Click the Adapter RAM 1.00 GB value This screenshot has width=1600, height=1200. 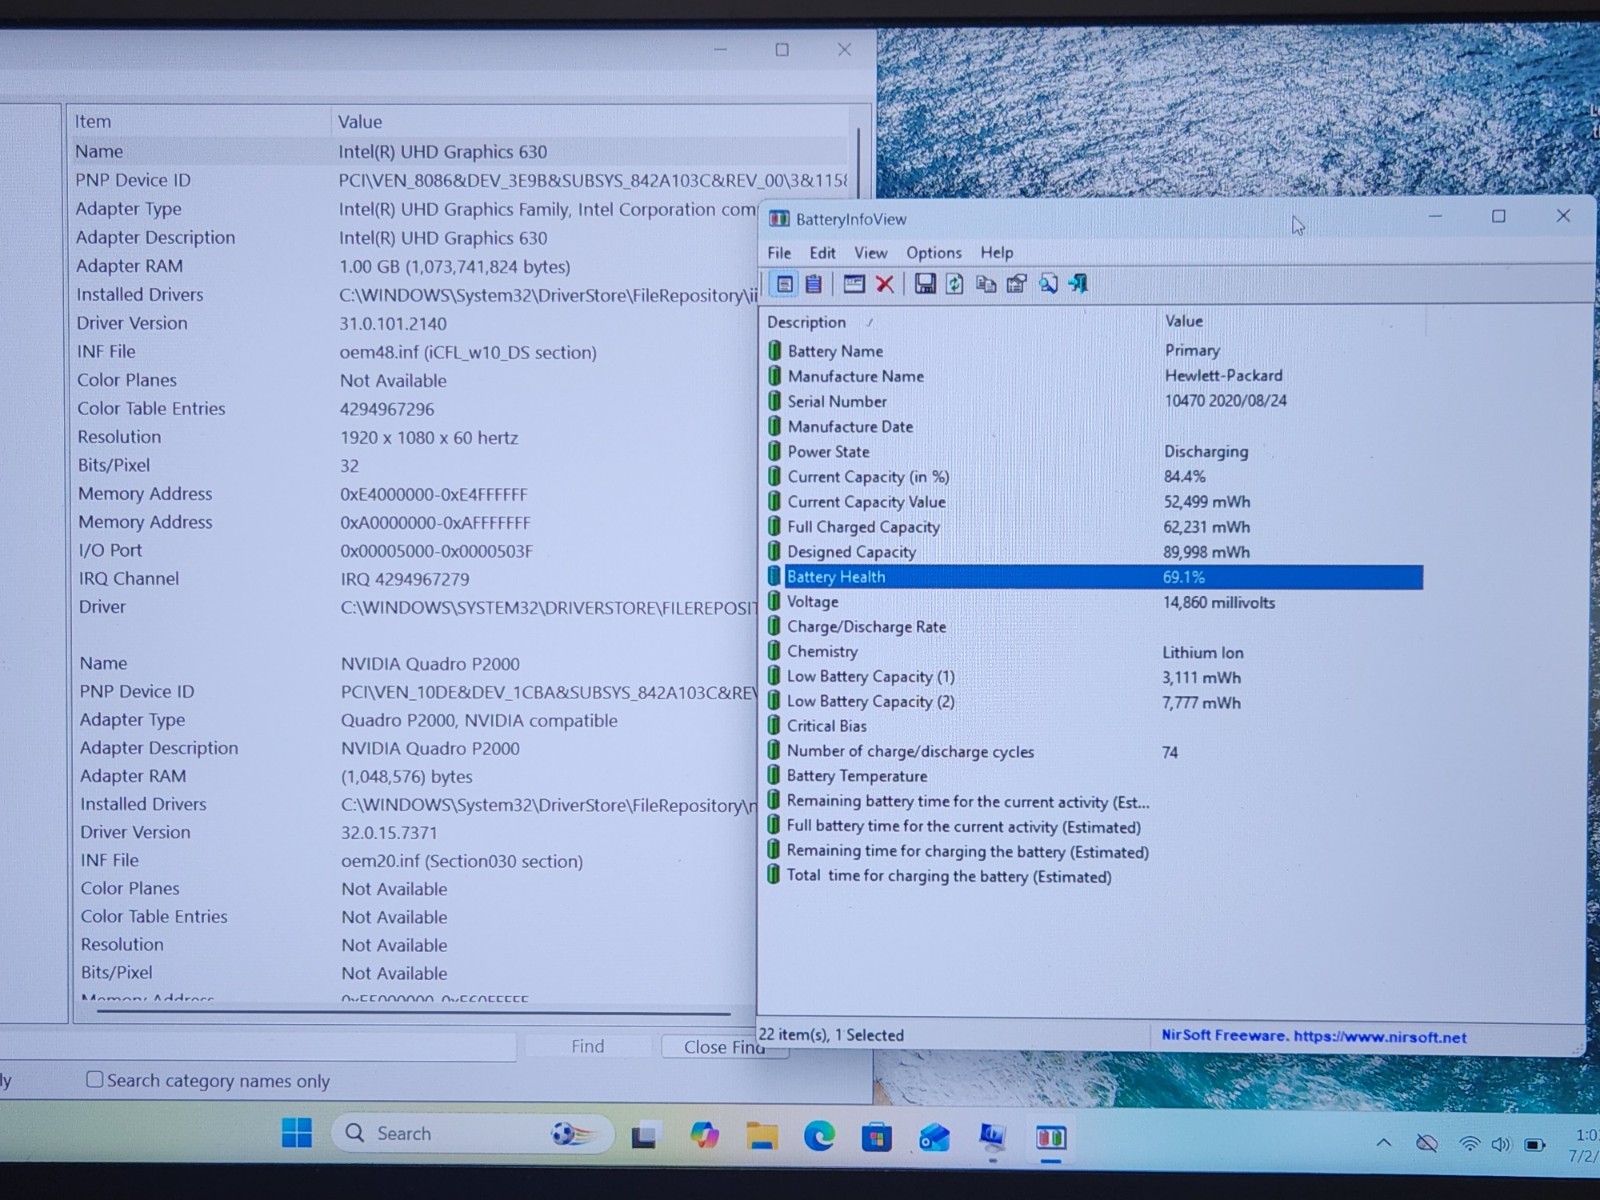click(x=455, y=267)
